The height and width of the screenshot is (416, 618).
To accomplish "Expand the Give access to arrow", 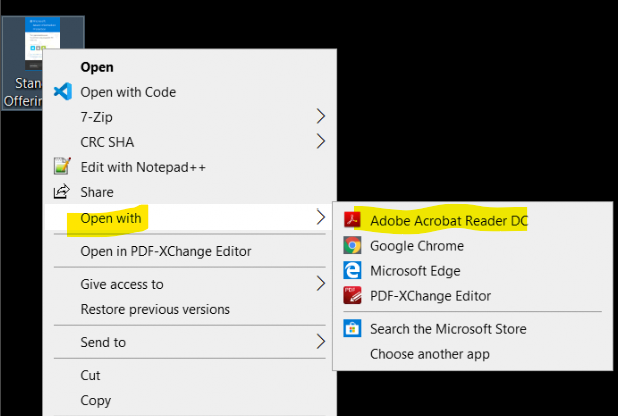I will click(321, 284).
